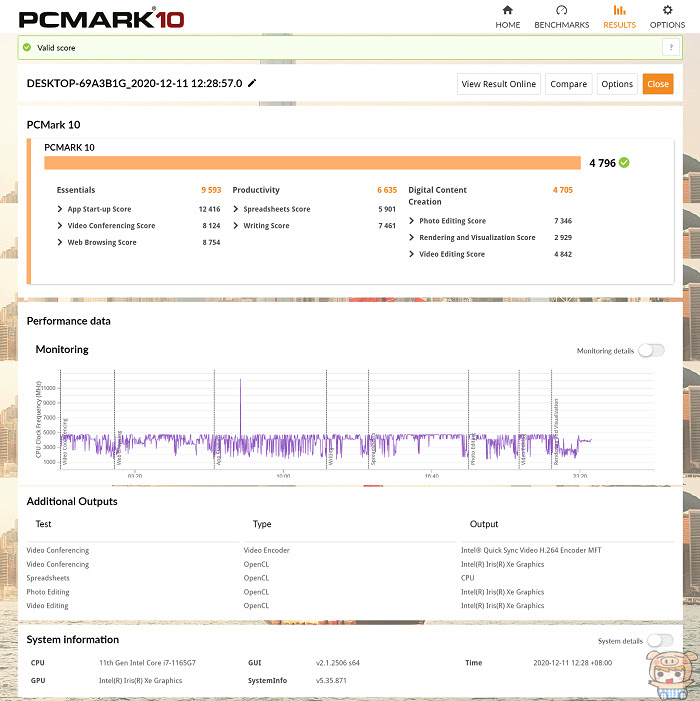The height and width of the screenshot is (701, 700).
Task: Expand App Start-up Score
Action: point(60,209)
